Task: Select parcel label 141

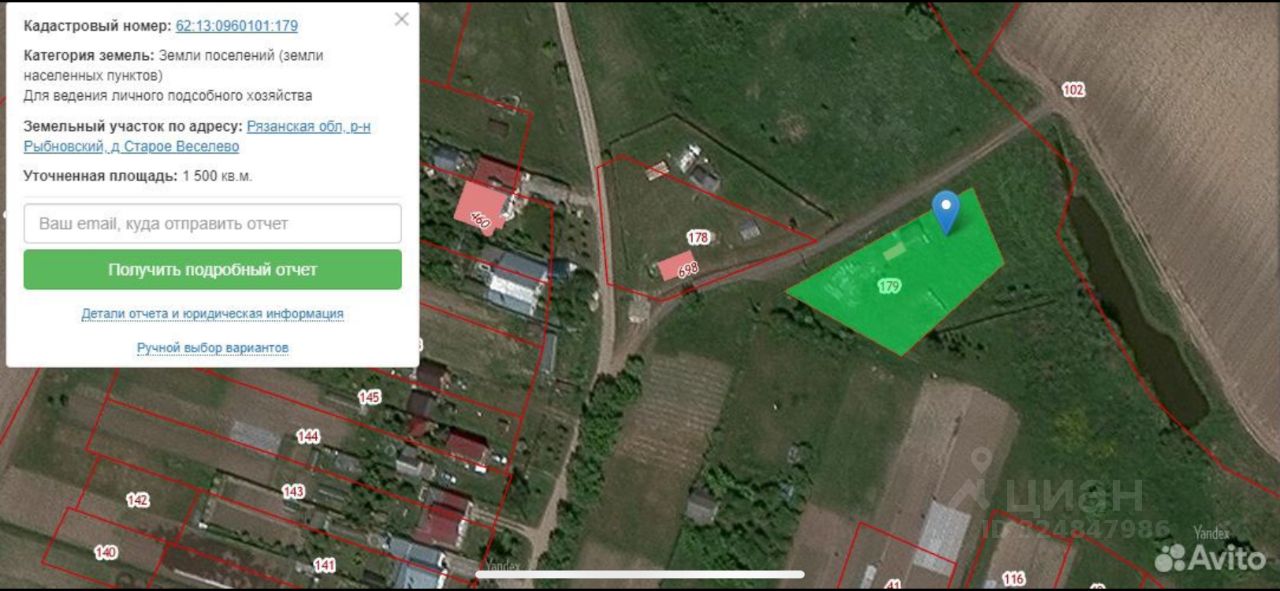Action: [324, 565]
